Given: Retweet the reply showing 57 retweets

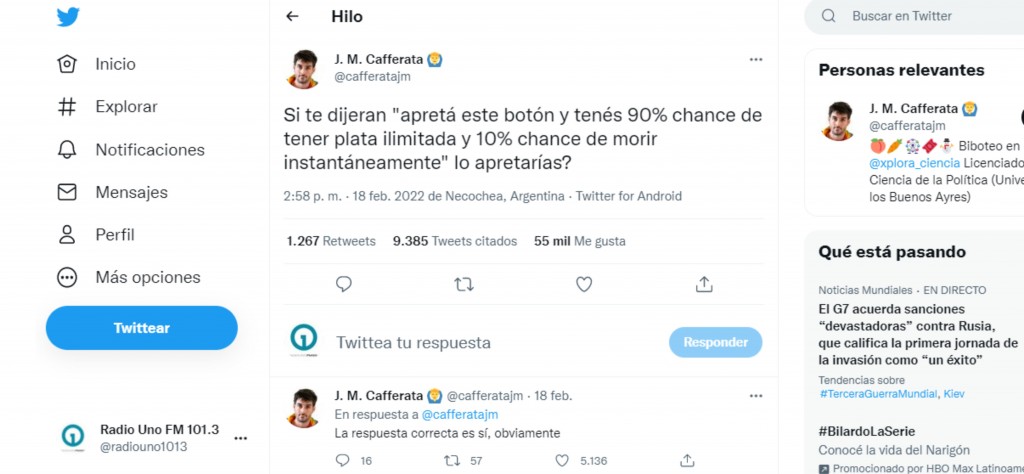Looking at the screenshot, I should (x=452, y=460).
